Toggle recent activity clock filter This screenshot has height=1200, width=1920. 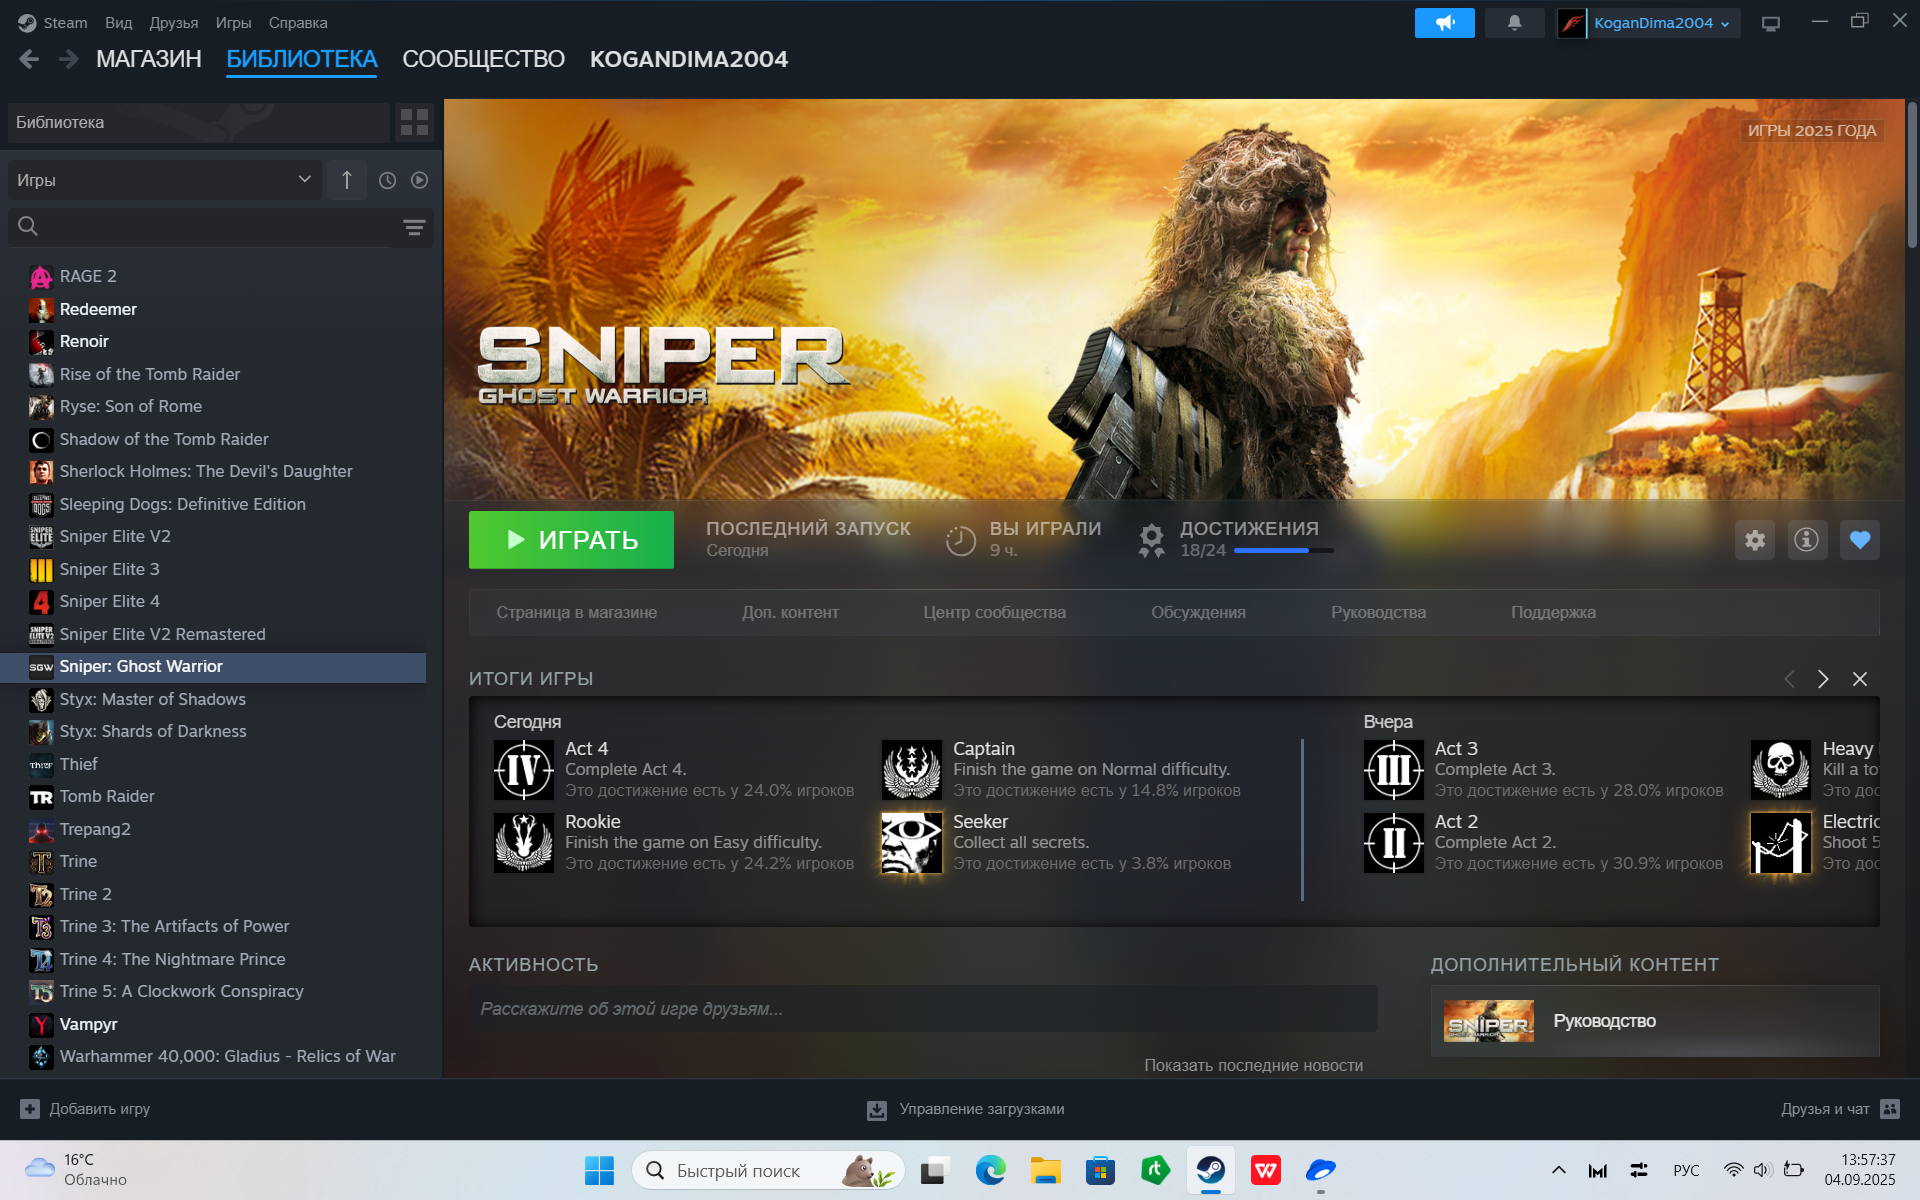pyautogui.click(x=388, y=180)
